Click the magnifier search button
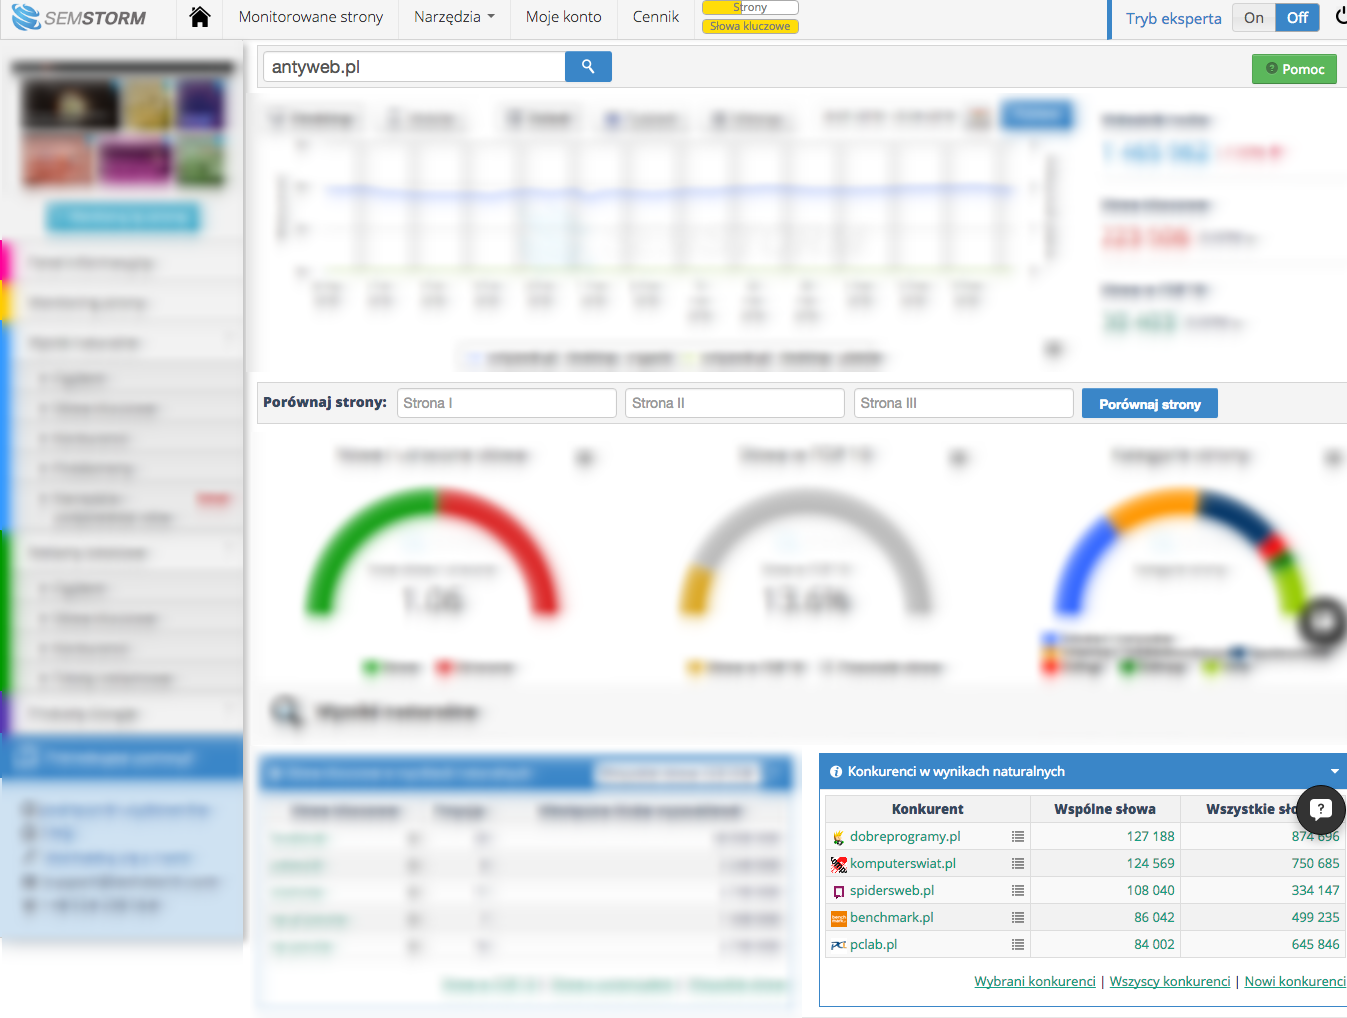 pos(588,67)
